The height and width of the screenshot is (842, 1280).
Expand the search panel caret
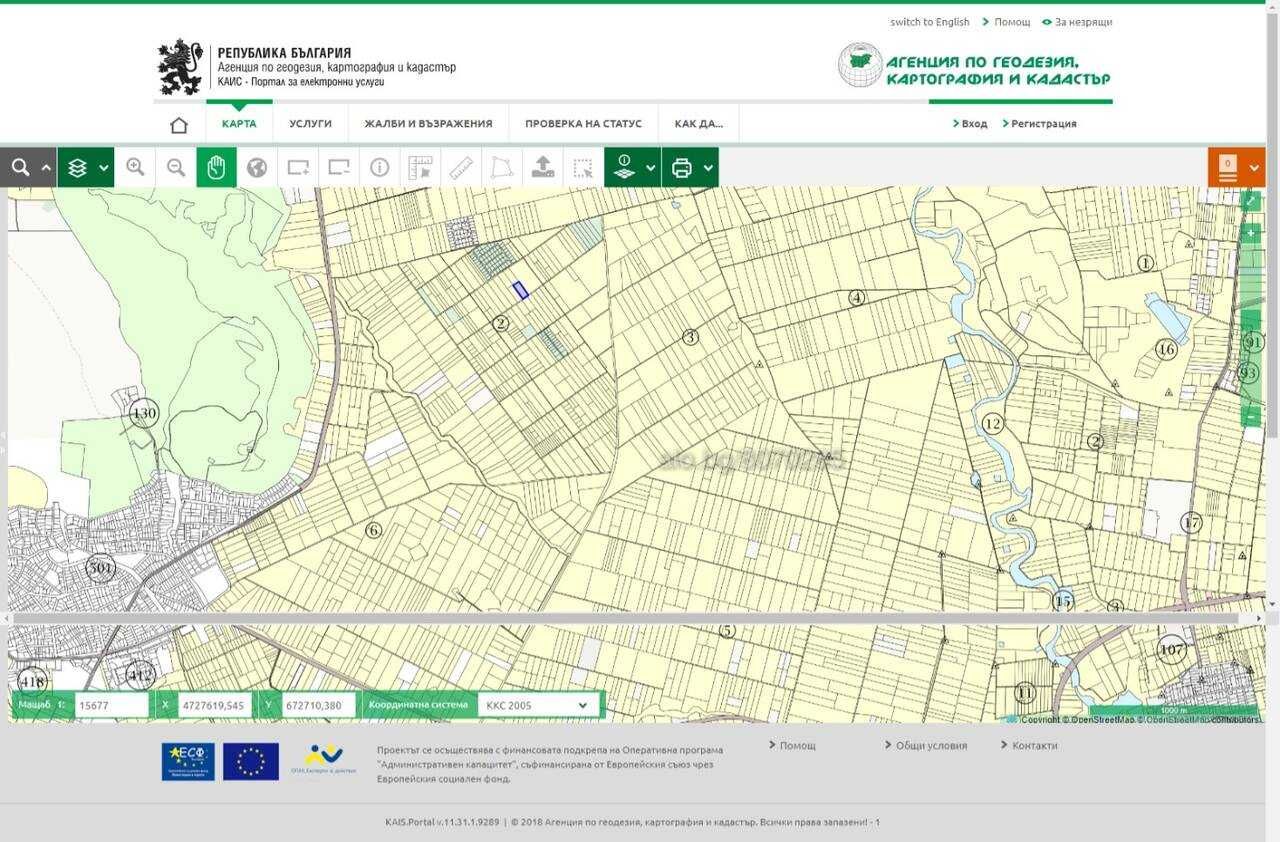(46, 168)
